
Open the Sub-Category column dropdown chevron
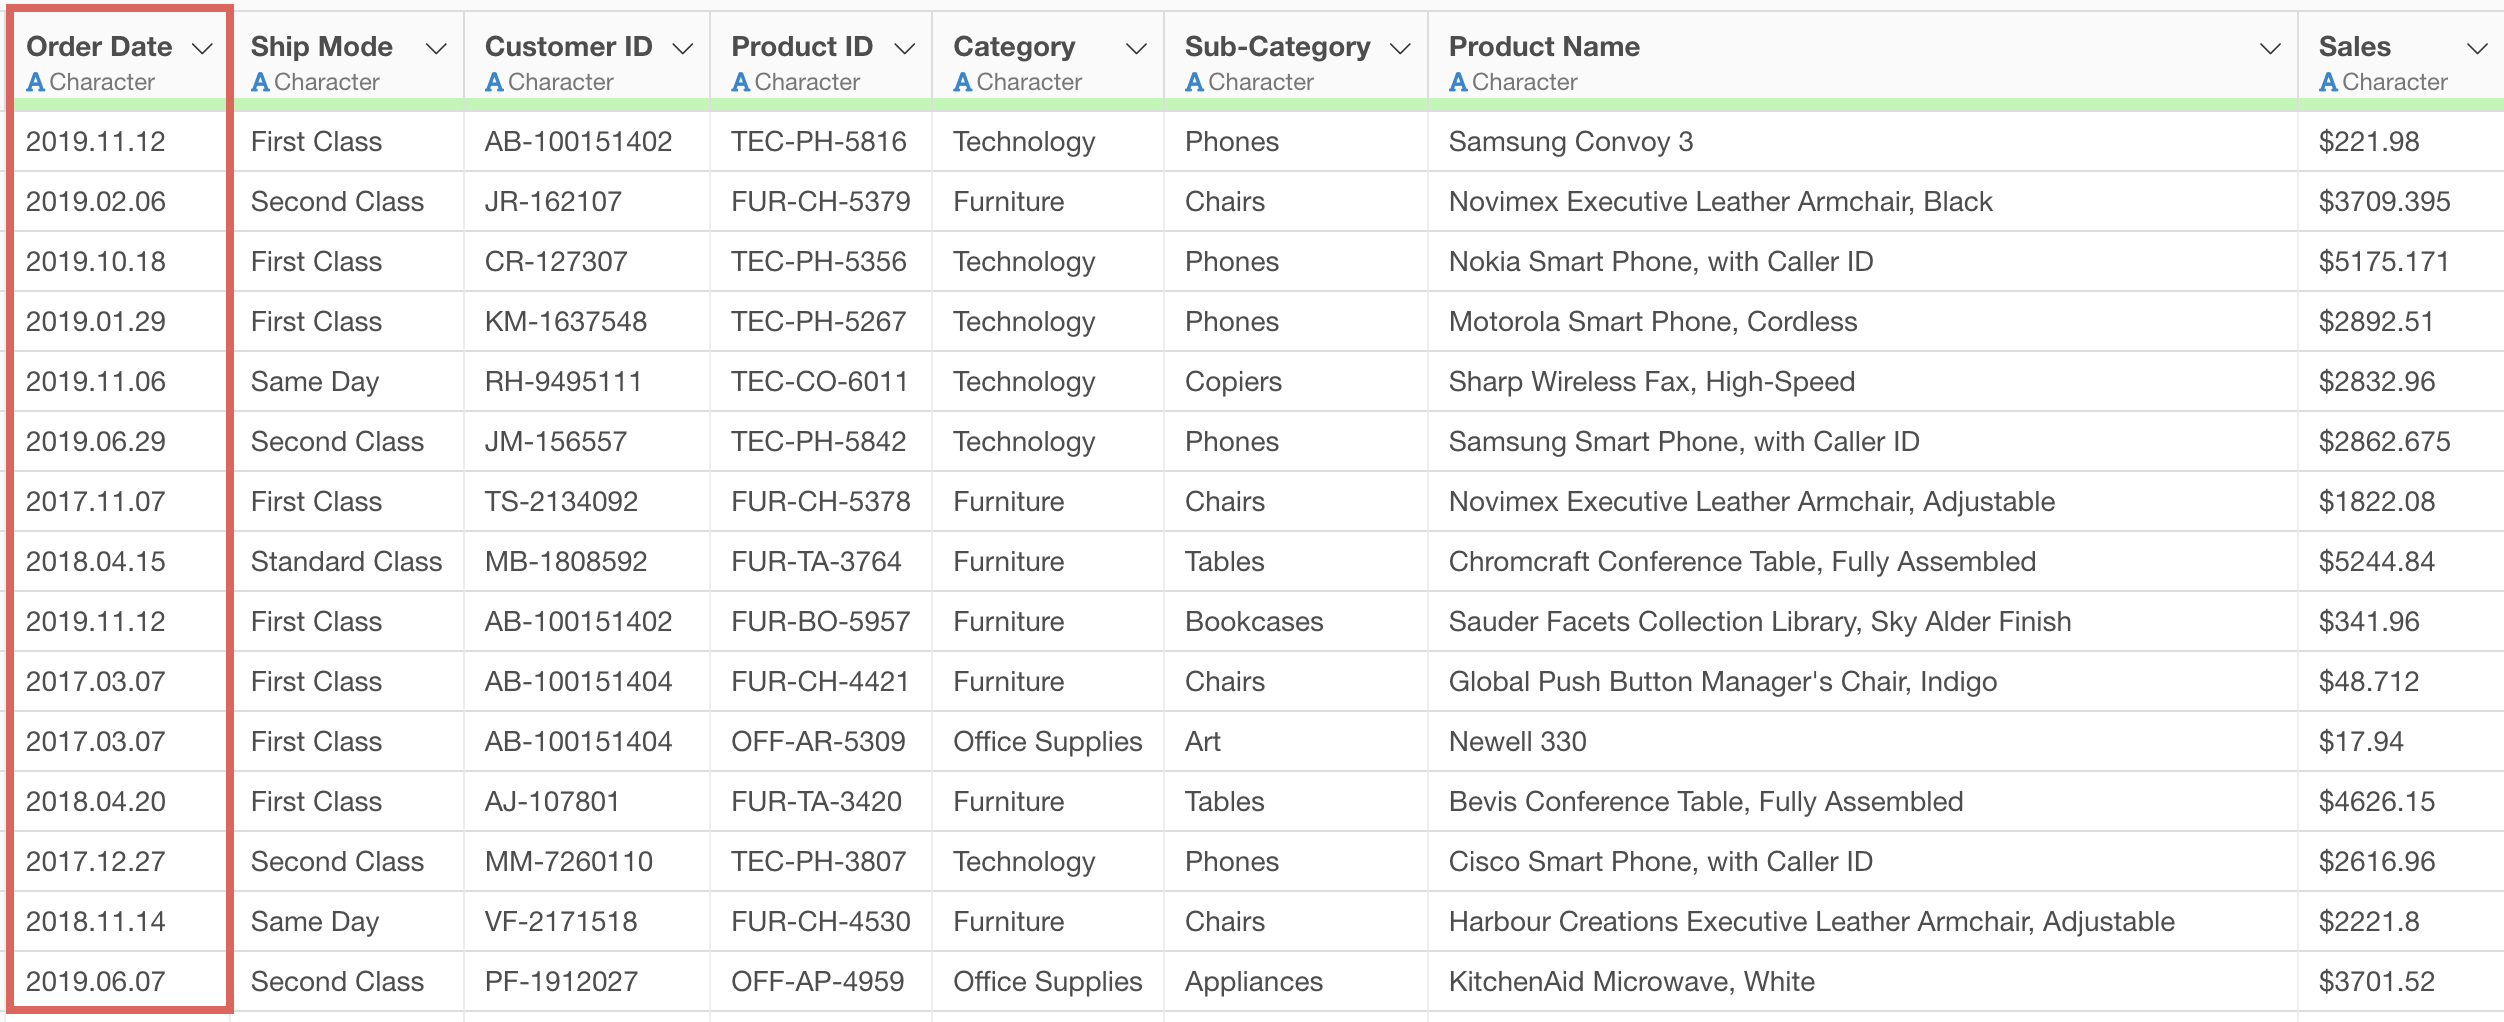[1400, 48]
